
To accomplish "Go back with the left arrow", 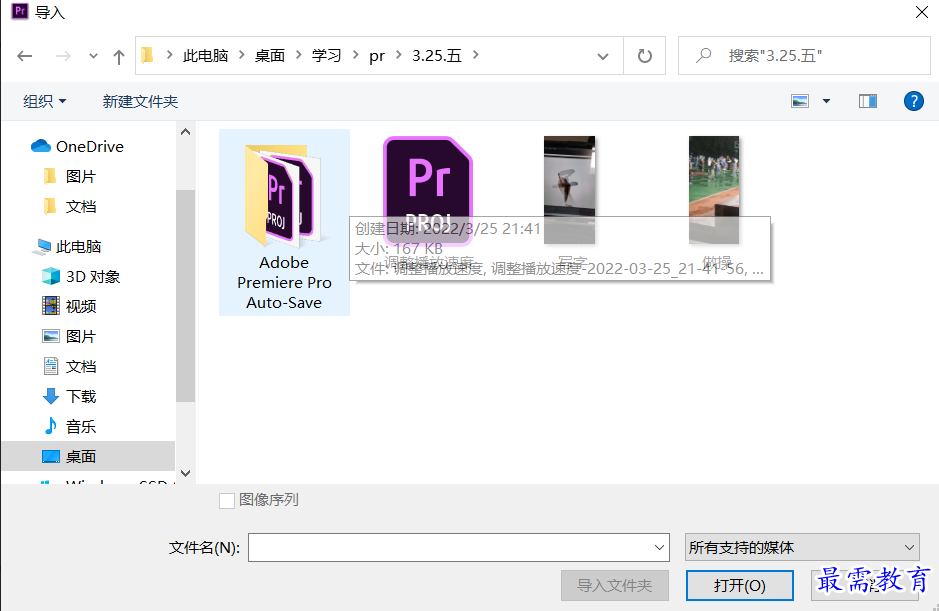I will click(x=25, y=56).
